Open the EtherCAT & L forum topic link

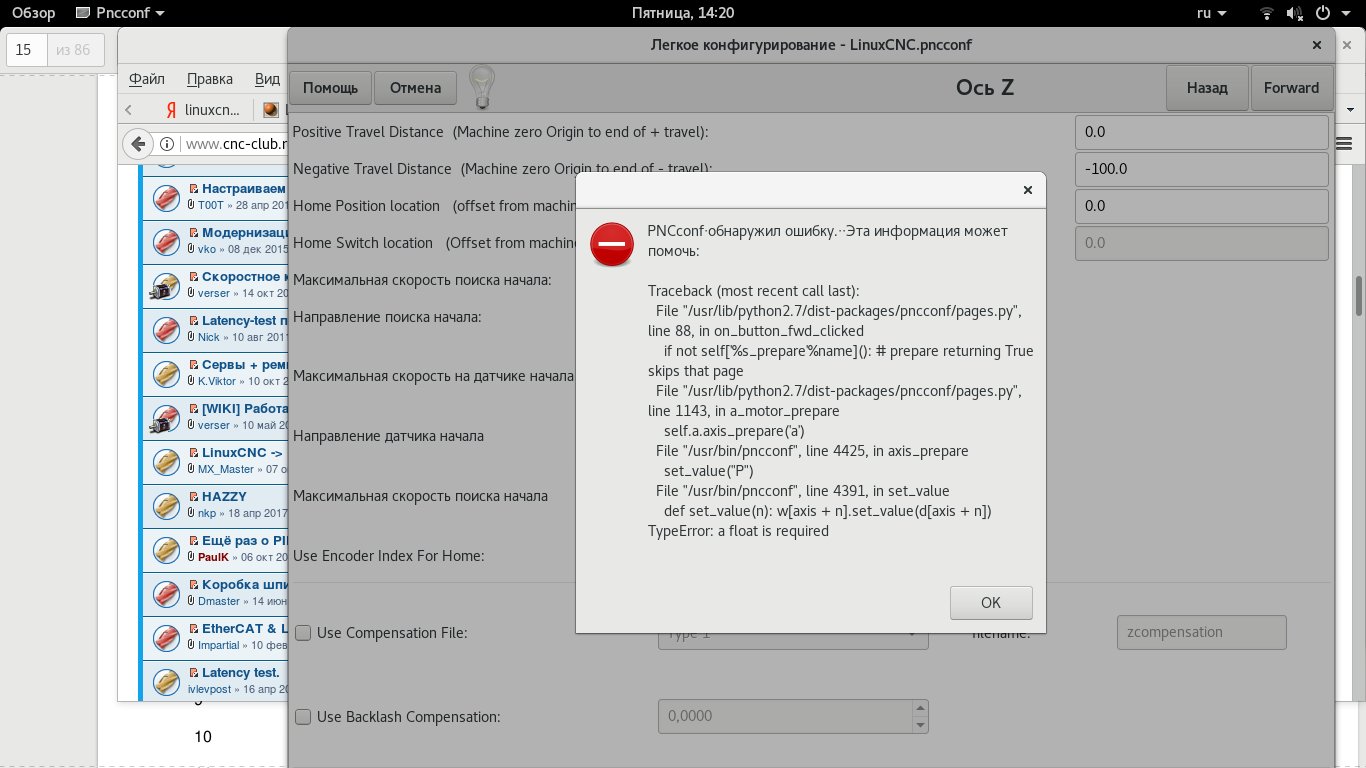(x=245, y=629)
